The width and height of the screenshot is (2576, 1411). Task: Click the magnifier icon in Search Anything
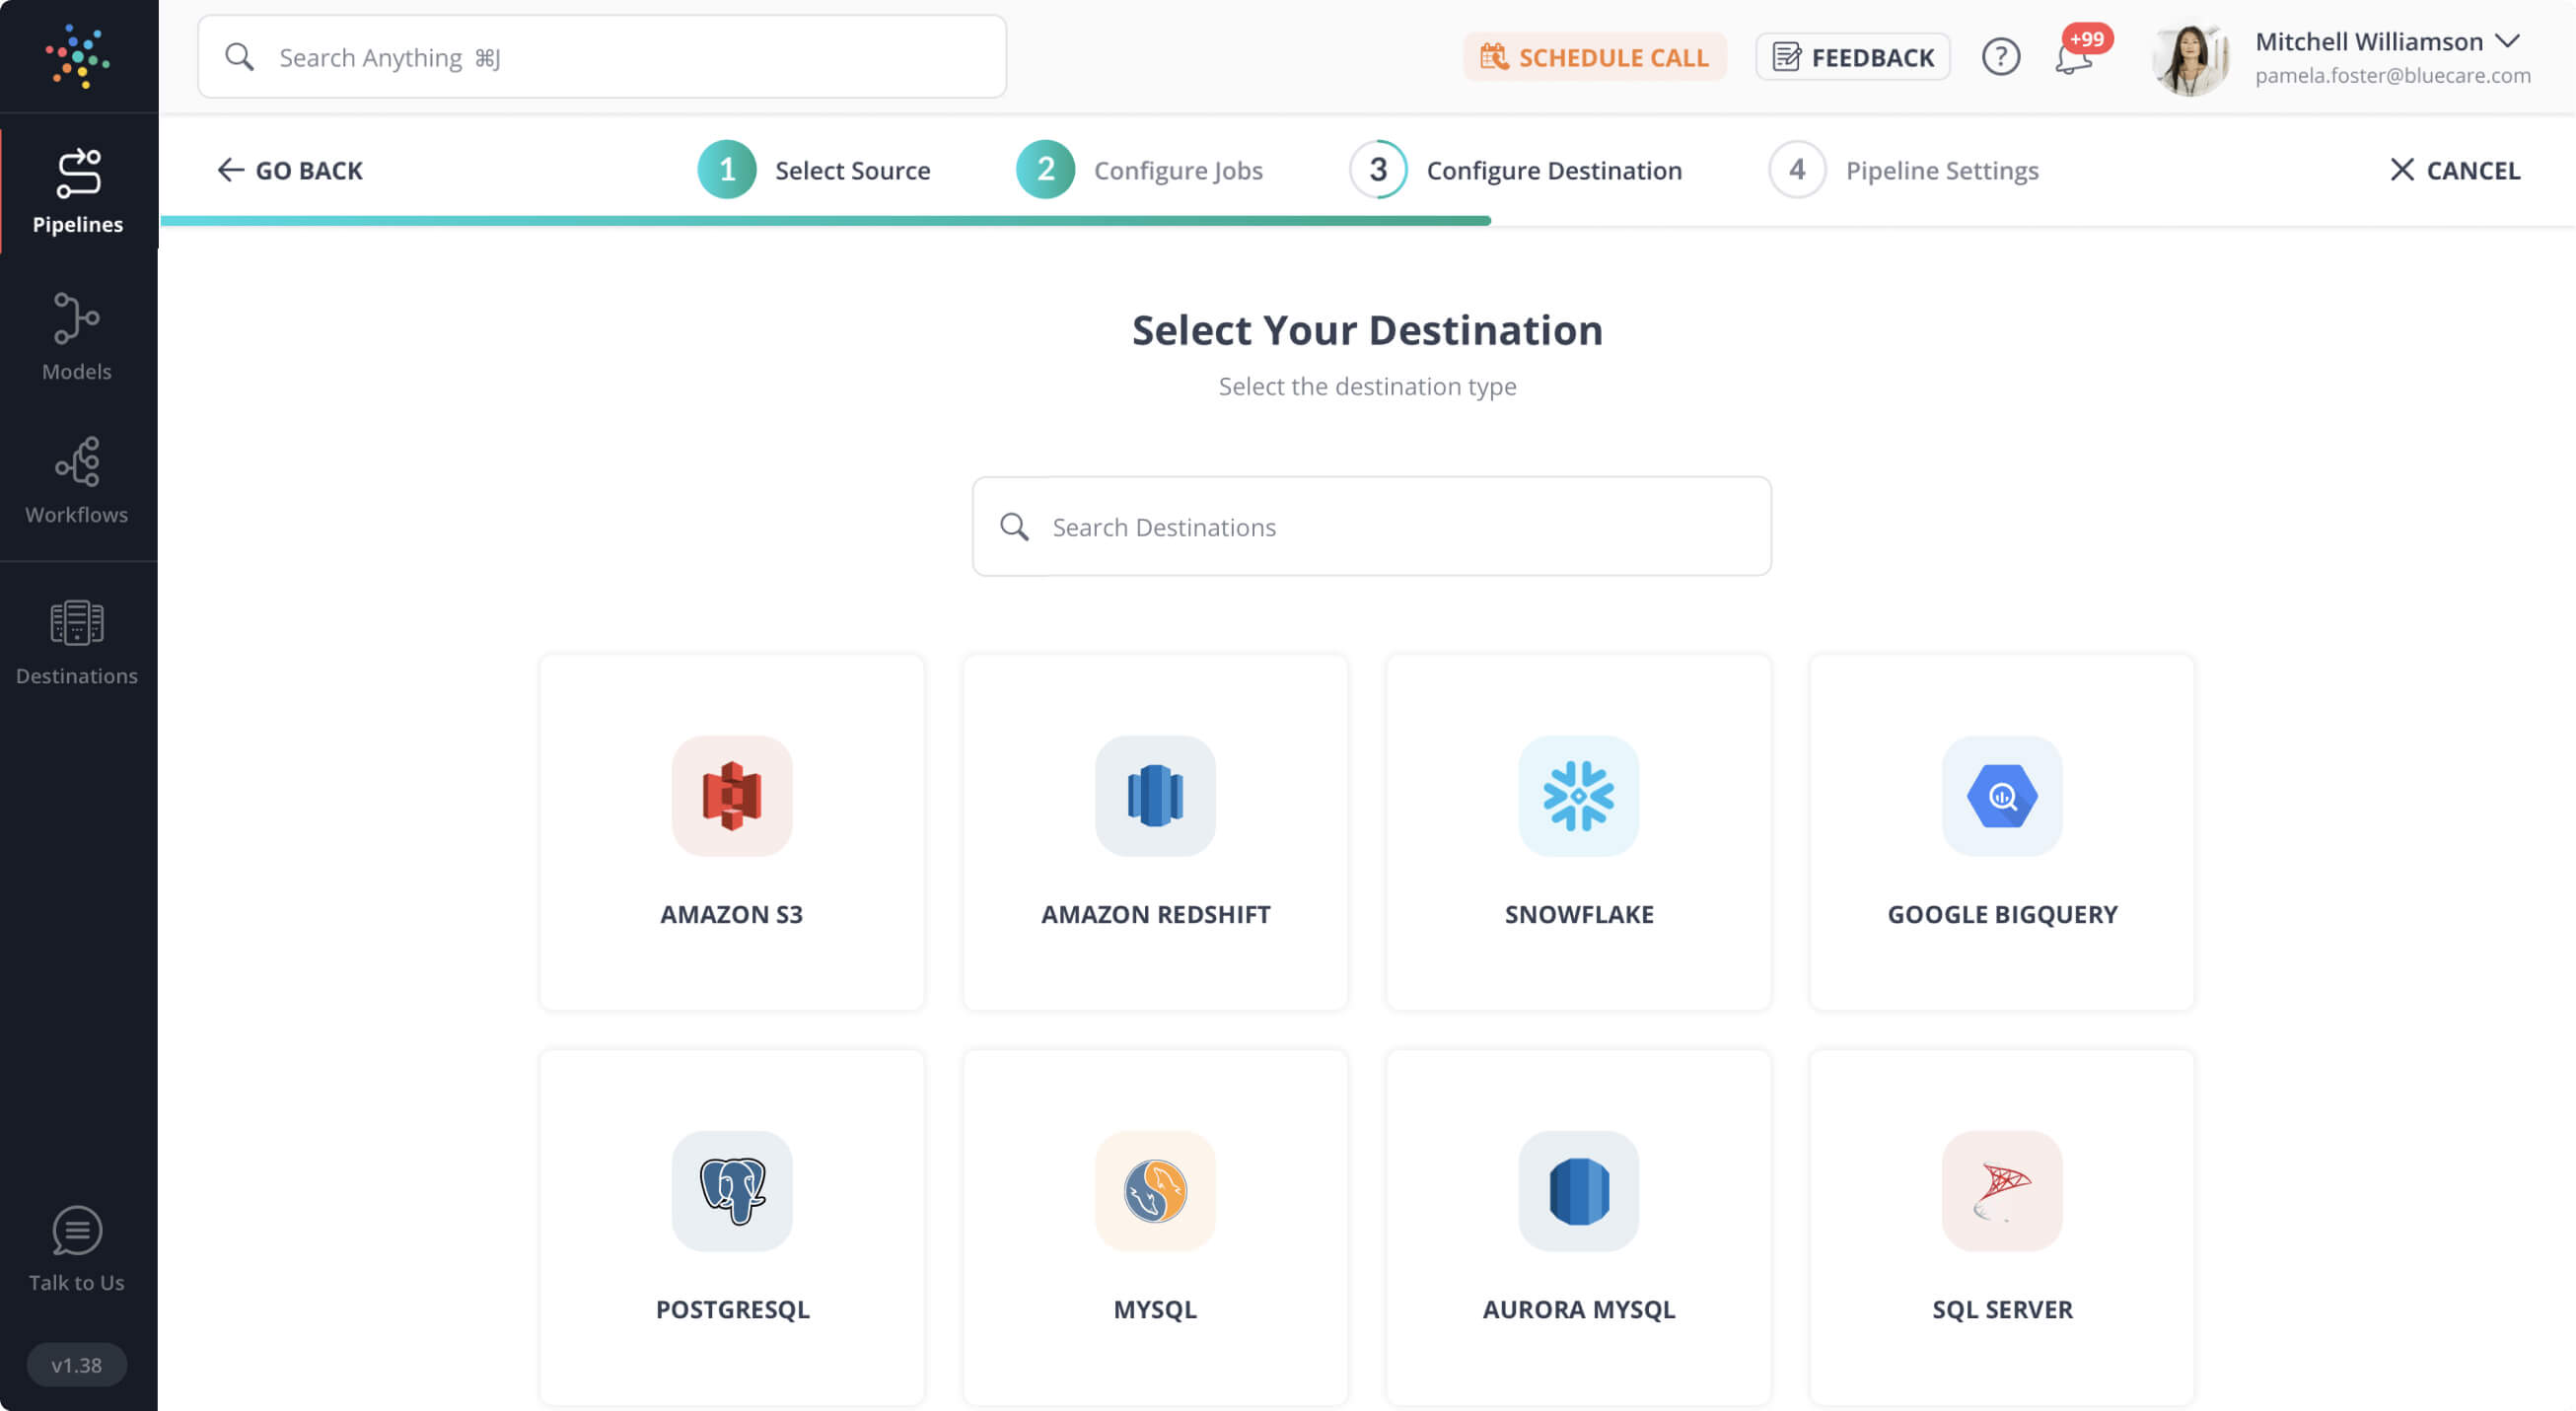click(239, 57)
